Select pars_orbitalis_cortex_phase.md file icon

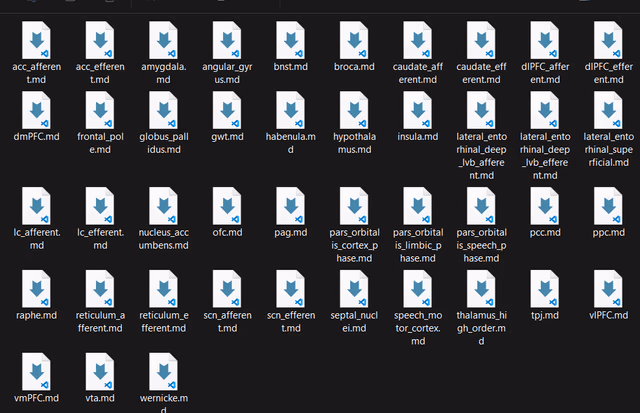[354, 206]
